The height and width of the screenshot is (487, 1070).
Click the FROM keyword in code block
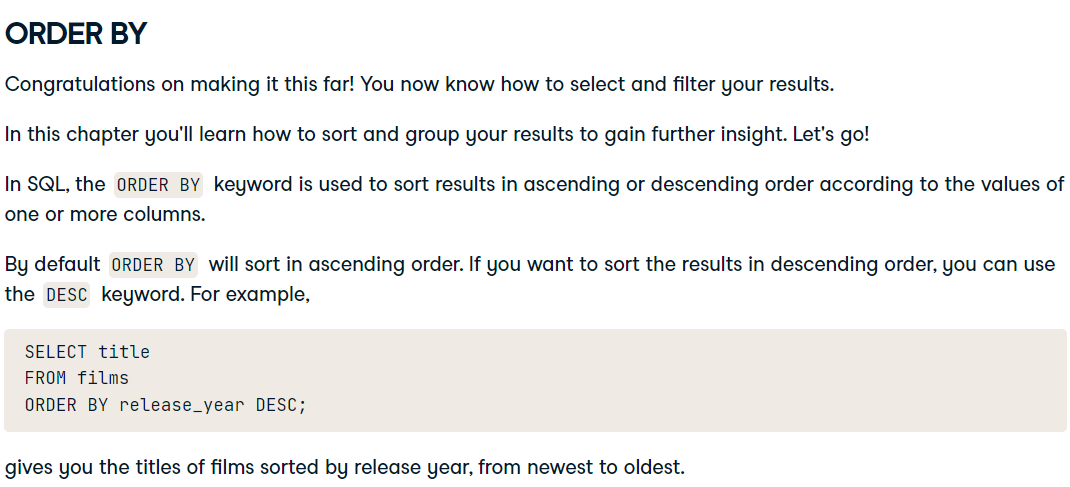[x=45, y=378]
